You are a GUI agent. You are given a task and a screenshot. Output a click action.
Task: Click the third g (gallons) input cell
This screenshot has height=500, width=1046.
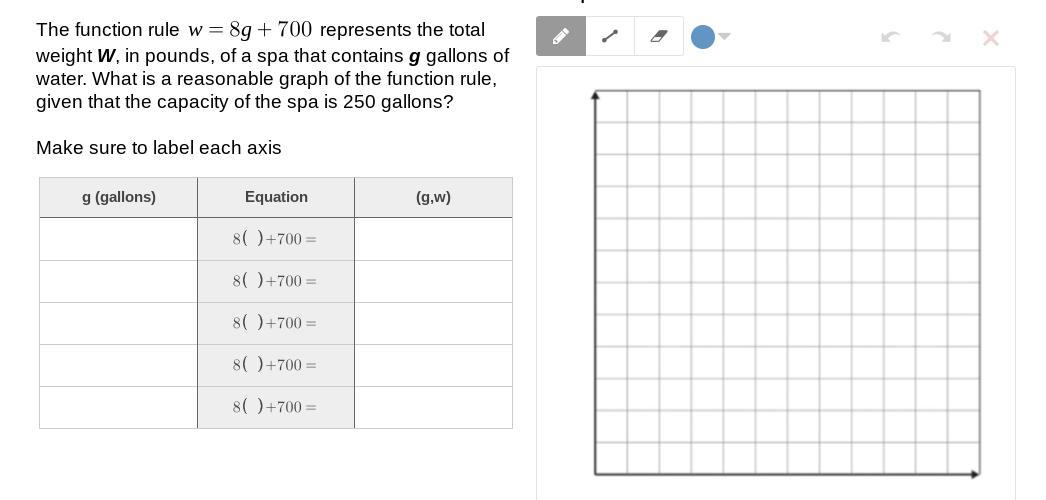click(x=118, y=323)
